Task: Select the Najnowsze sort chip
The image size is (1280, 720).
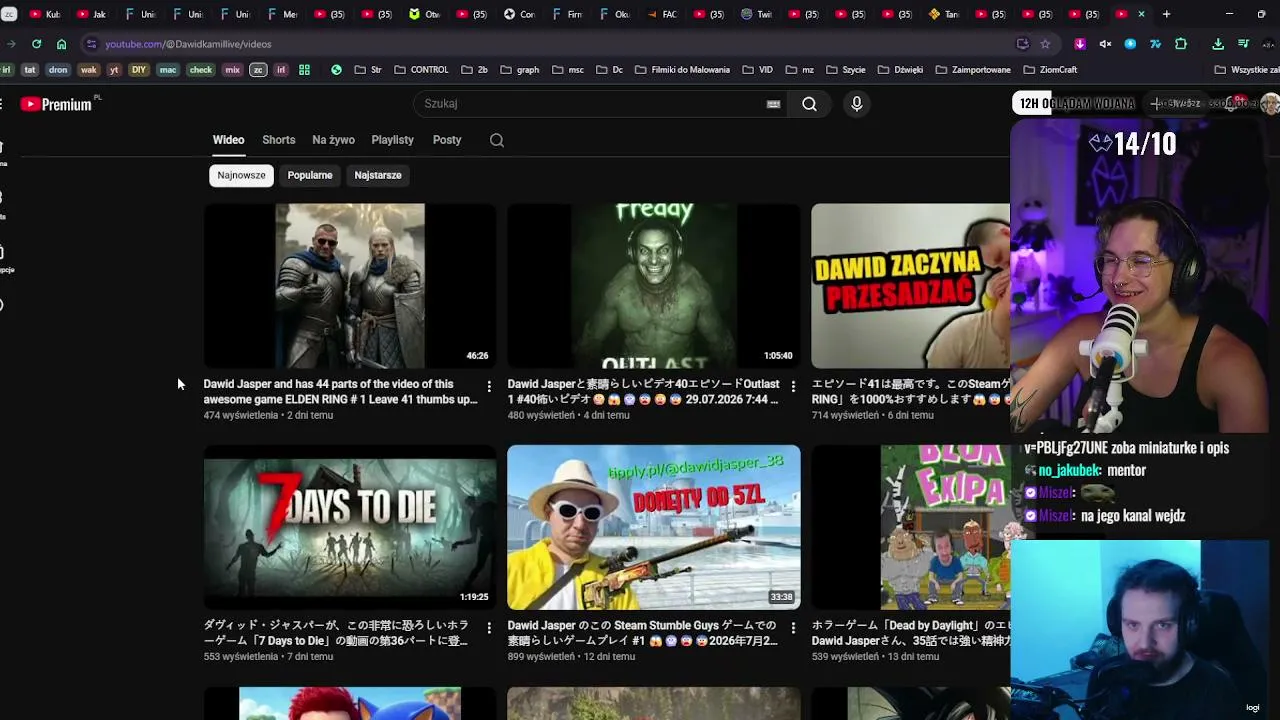Action: pos(241,175)
